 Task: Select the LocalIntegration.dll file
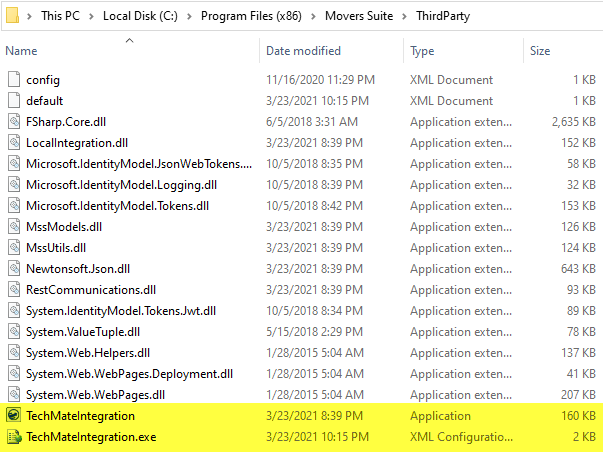click(x=77, y=143)
